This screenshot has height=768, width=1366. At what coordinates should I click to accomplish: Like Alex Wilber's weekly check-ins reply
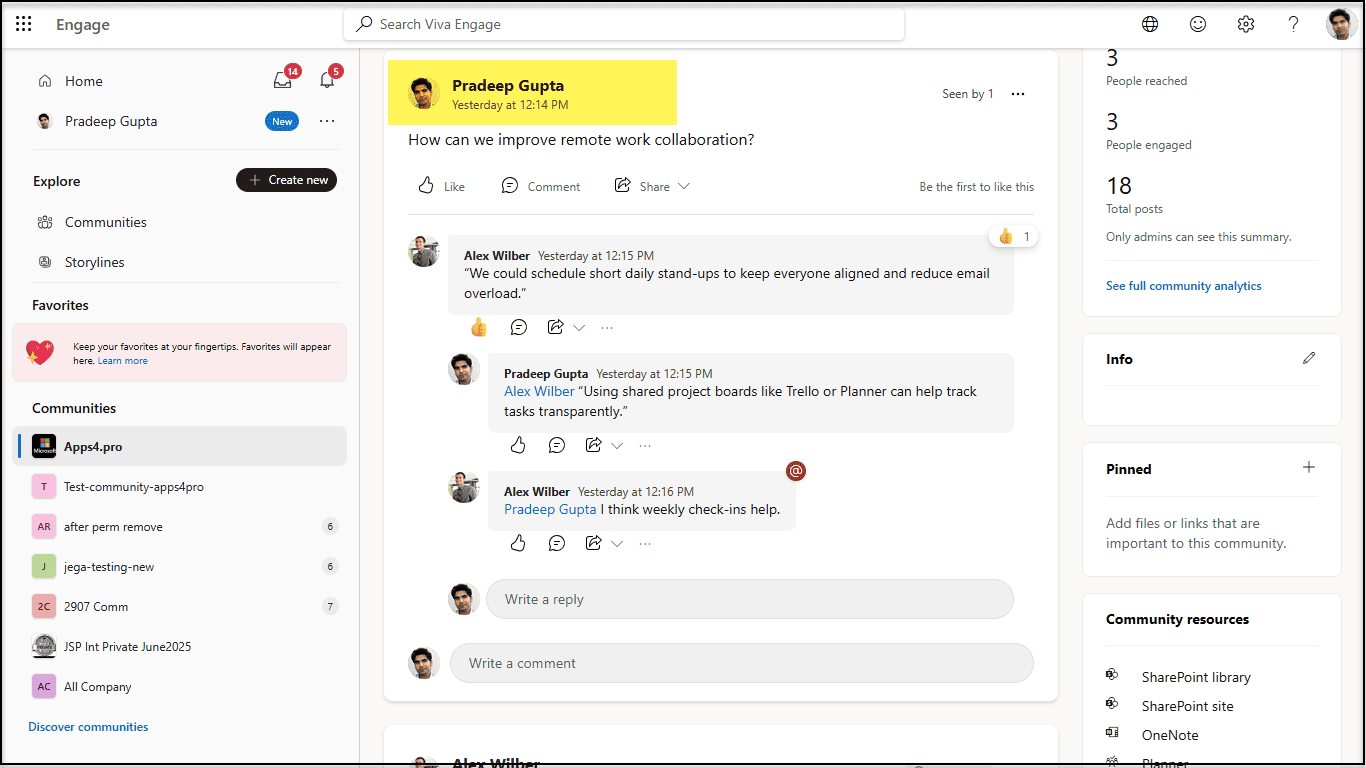(x=518, y=543)
